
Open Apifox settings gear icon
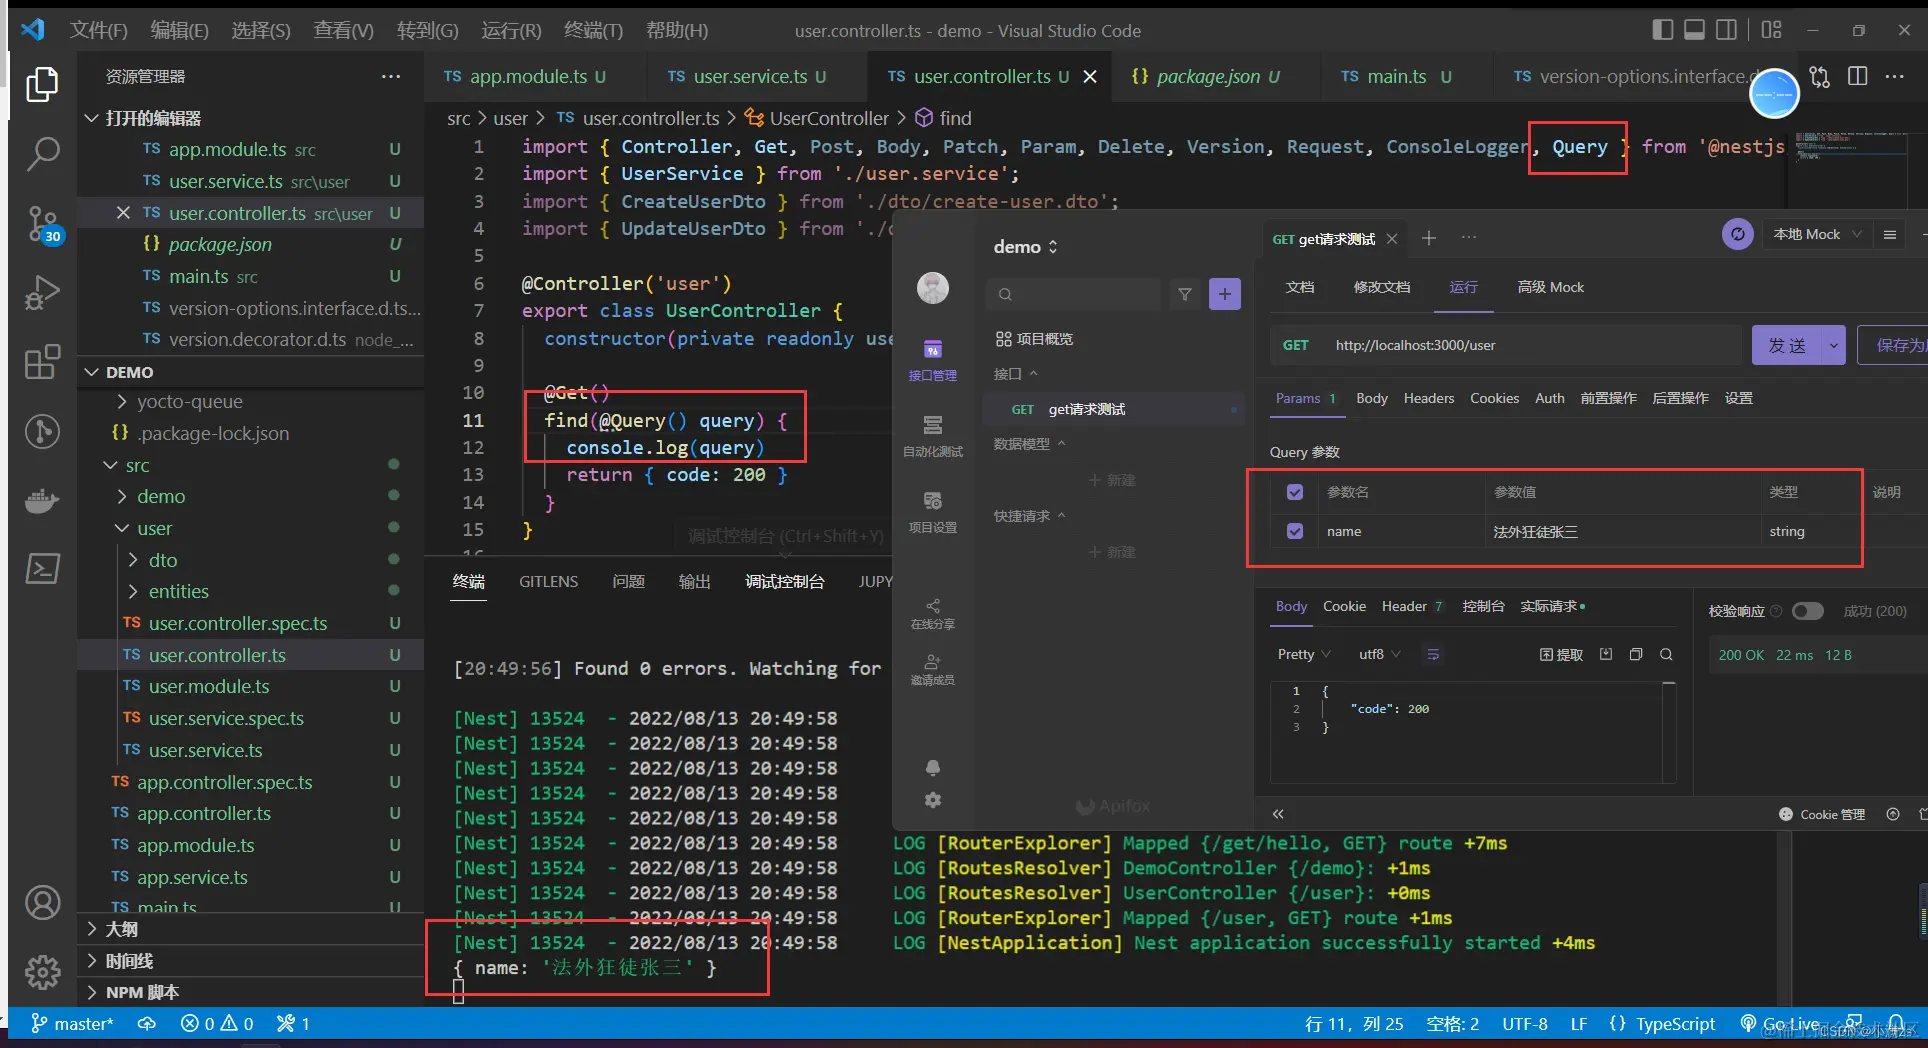pos(933,800)
